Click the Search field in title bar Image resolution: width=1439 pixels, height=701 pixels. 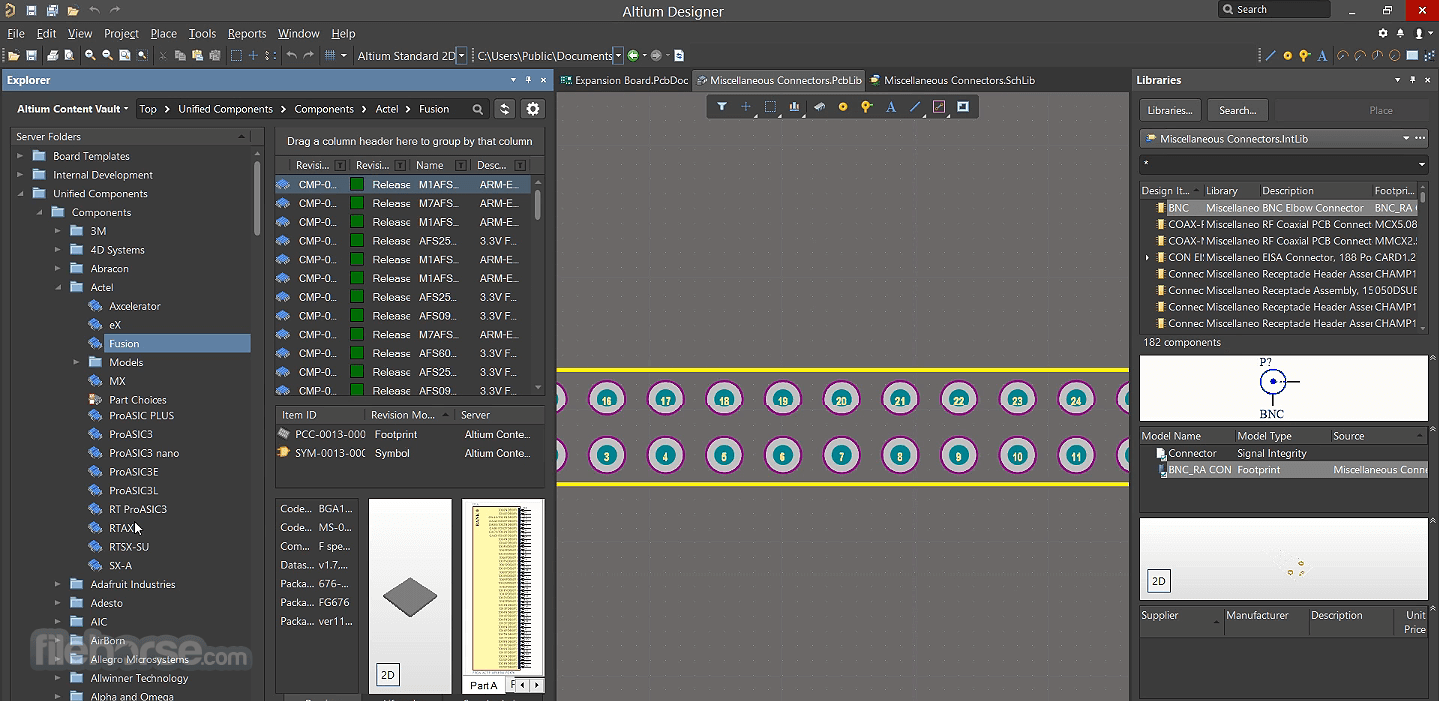coord(1274,10)
